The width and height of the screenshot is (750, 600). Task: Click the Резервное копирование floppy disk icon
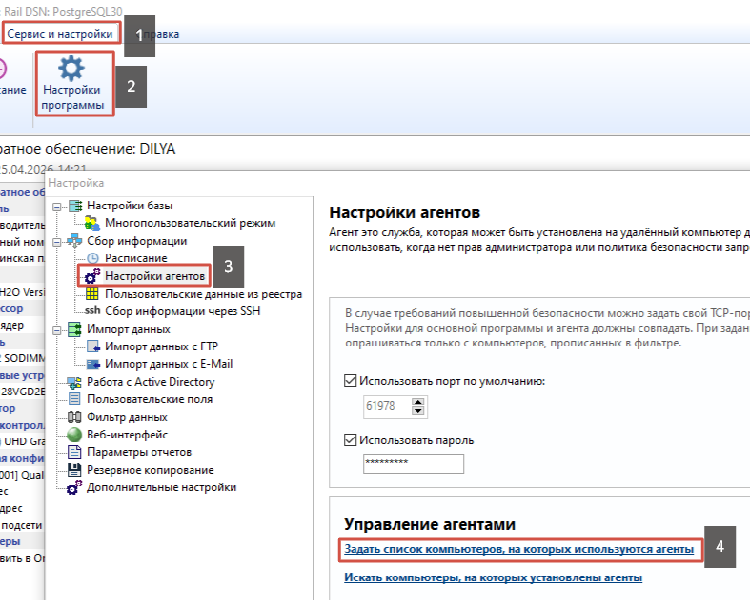pos(75,470)
